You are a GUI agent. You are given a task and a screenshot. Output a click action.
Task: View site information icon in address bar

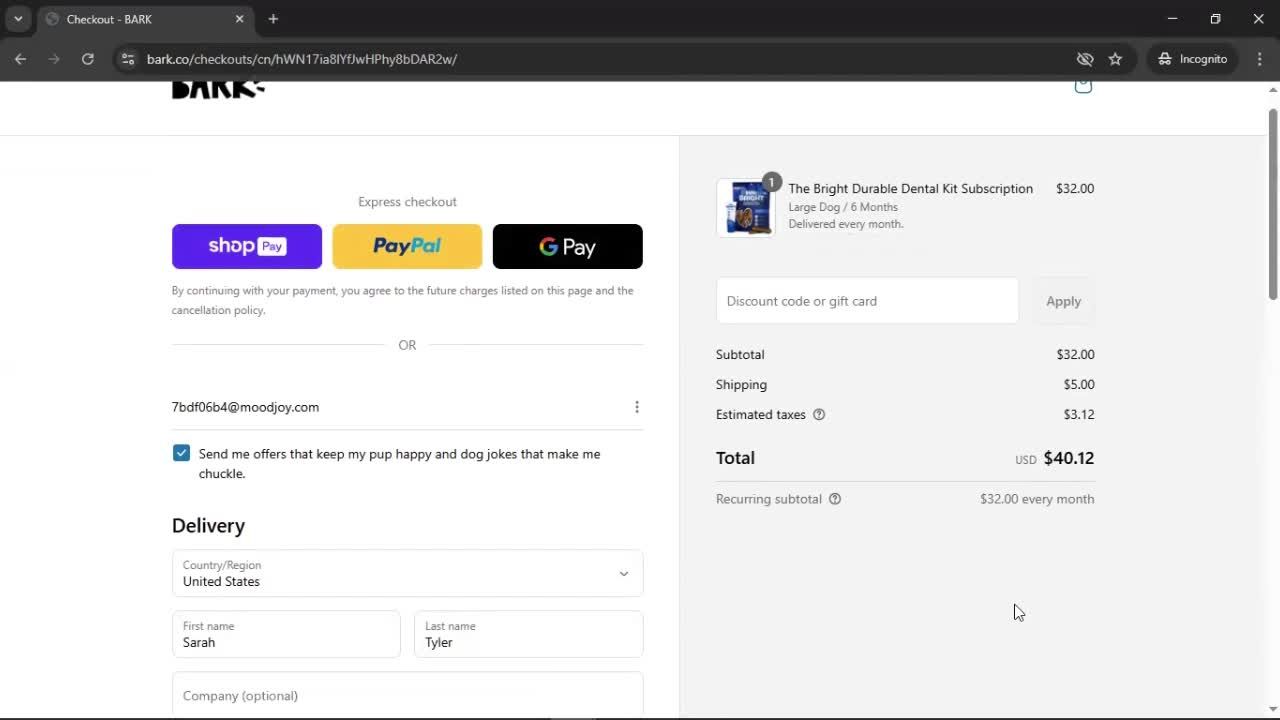point(127,59)
